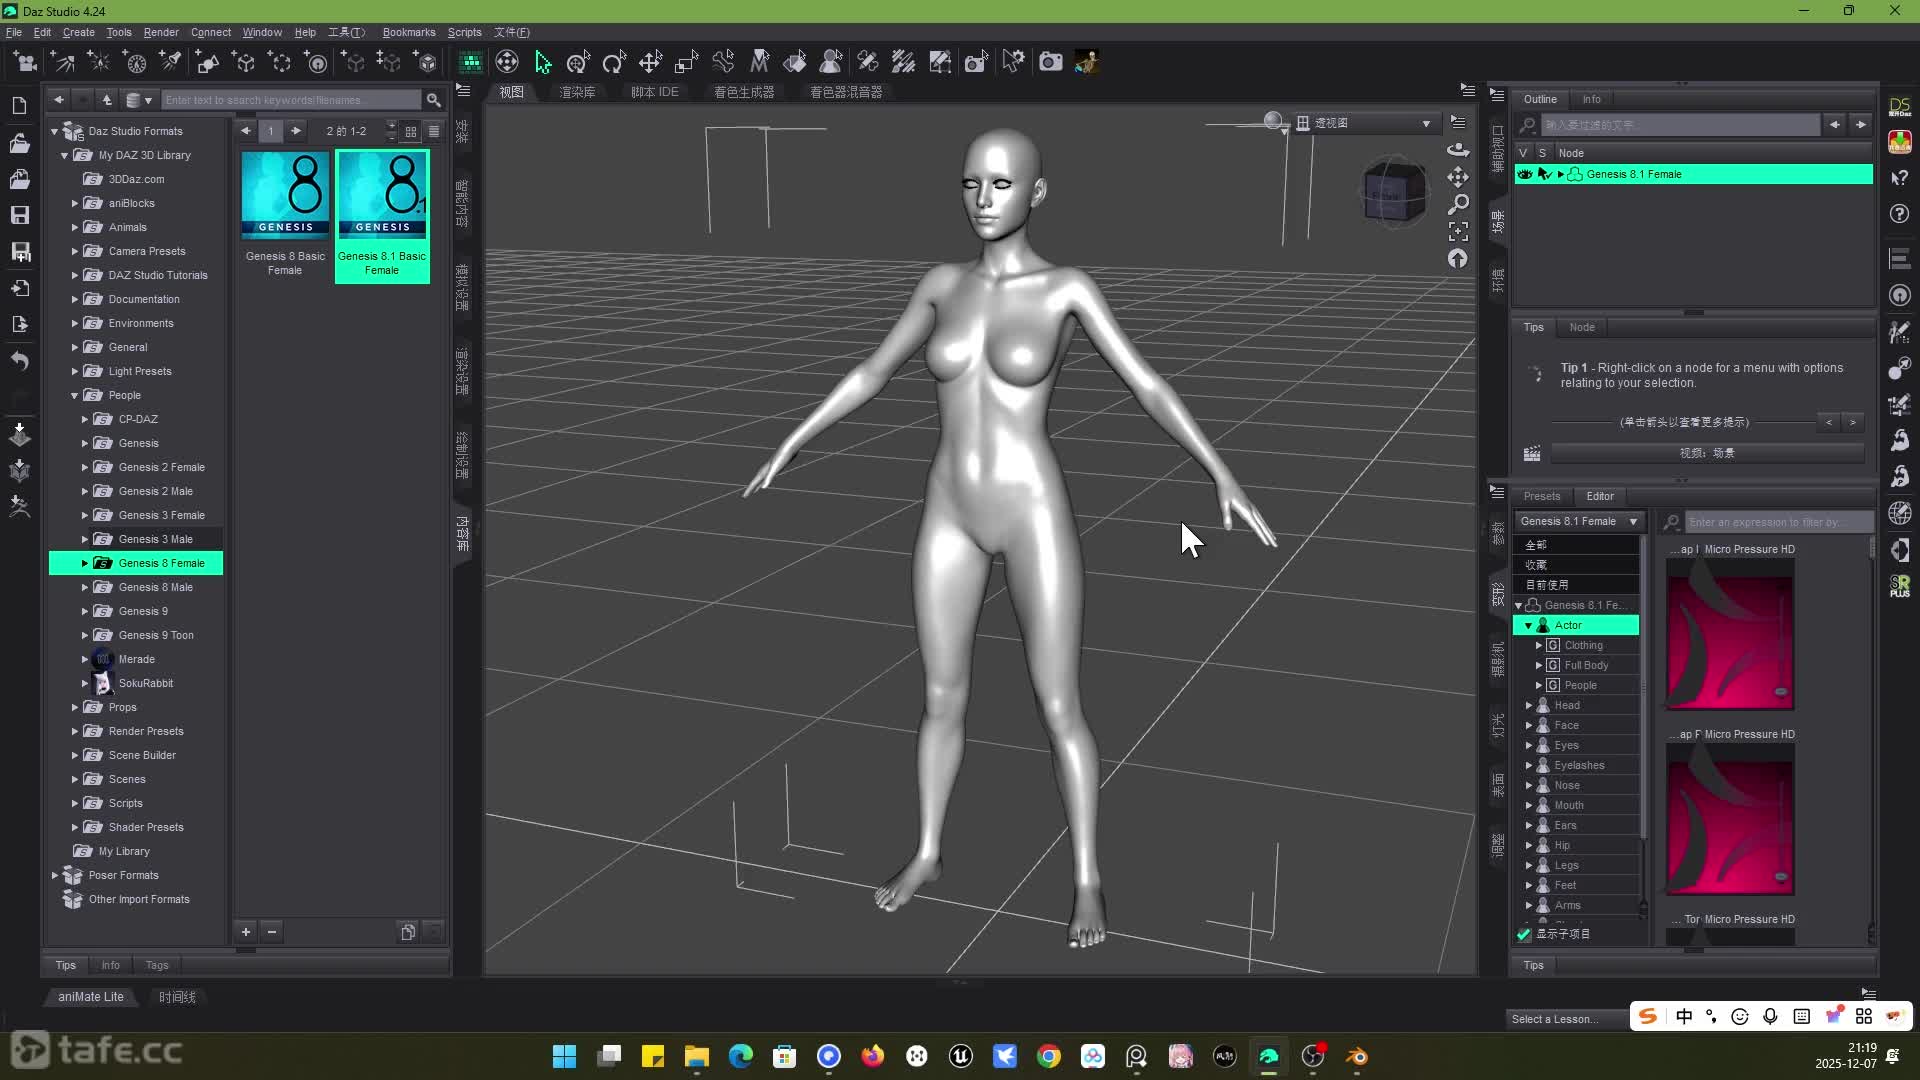This screenshot has height=1080, width=1920.
Task: Open the Render menu
Action: [x=160, y=32]
